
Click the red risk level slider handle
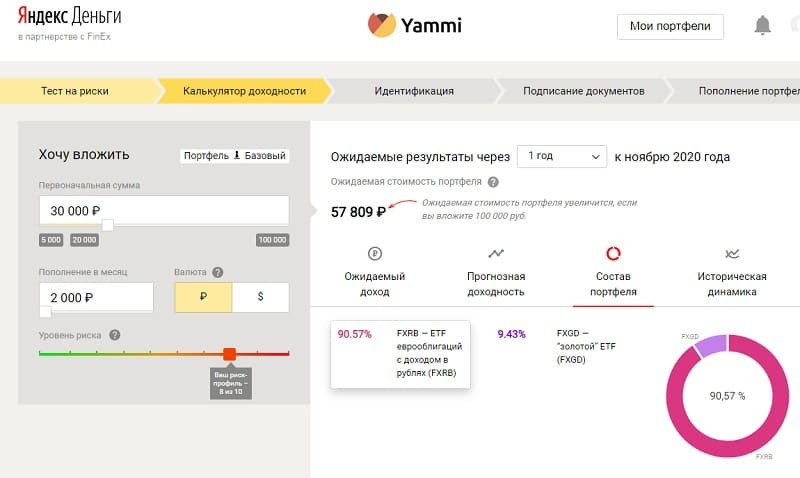tap(229, 354)
